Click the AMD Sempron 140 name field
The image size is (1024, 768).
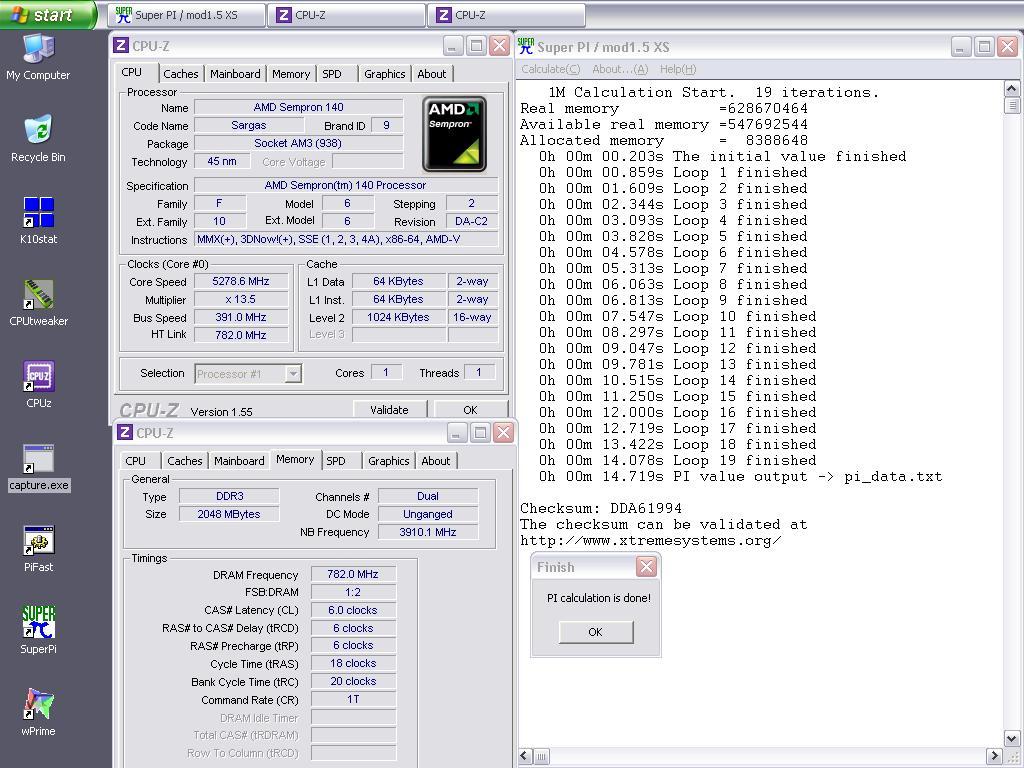298,107
